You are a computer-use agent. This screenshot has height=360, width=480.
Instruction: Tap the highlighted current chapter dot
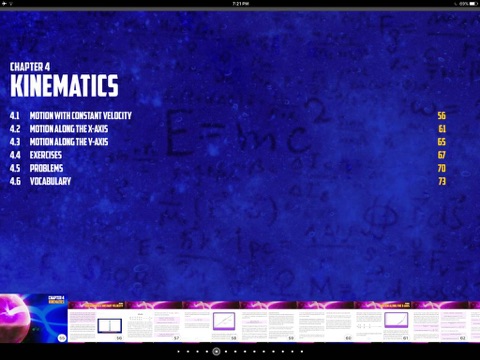click(x=216, y=351)
